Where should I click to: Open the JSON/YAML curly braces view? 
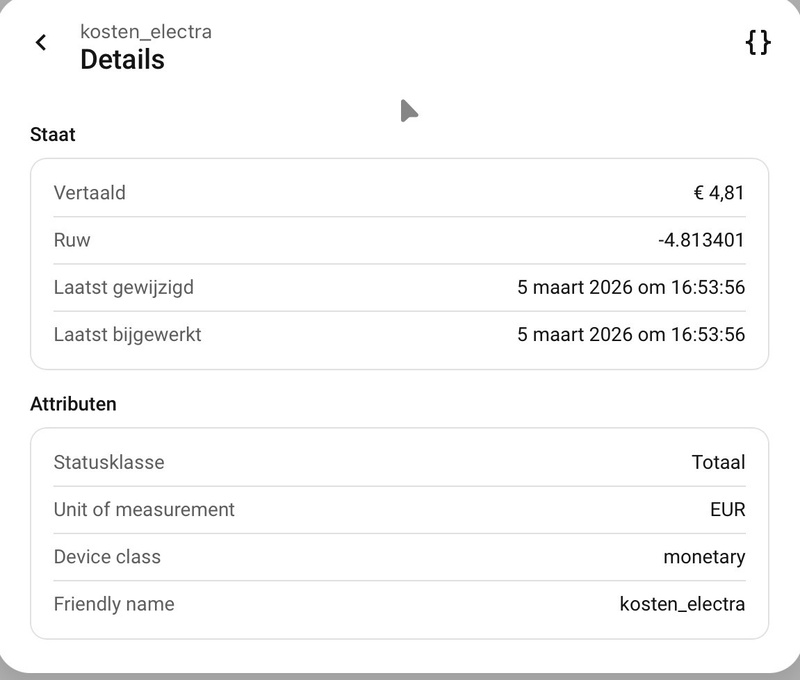click(x=758, y=42)
